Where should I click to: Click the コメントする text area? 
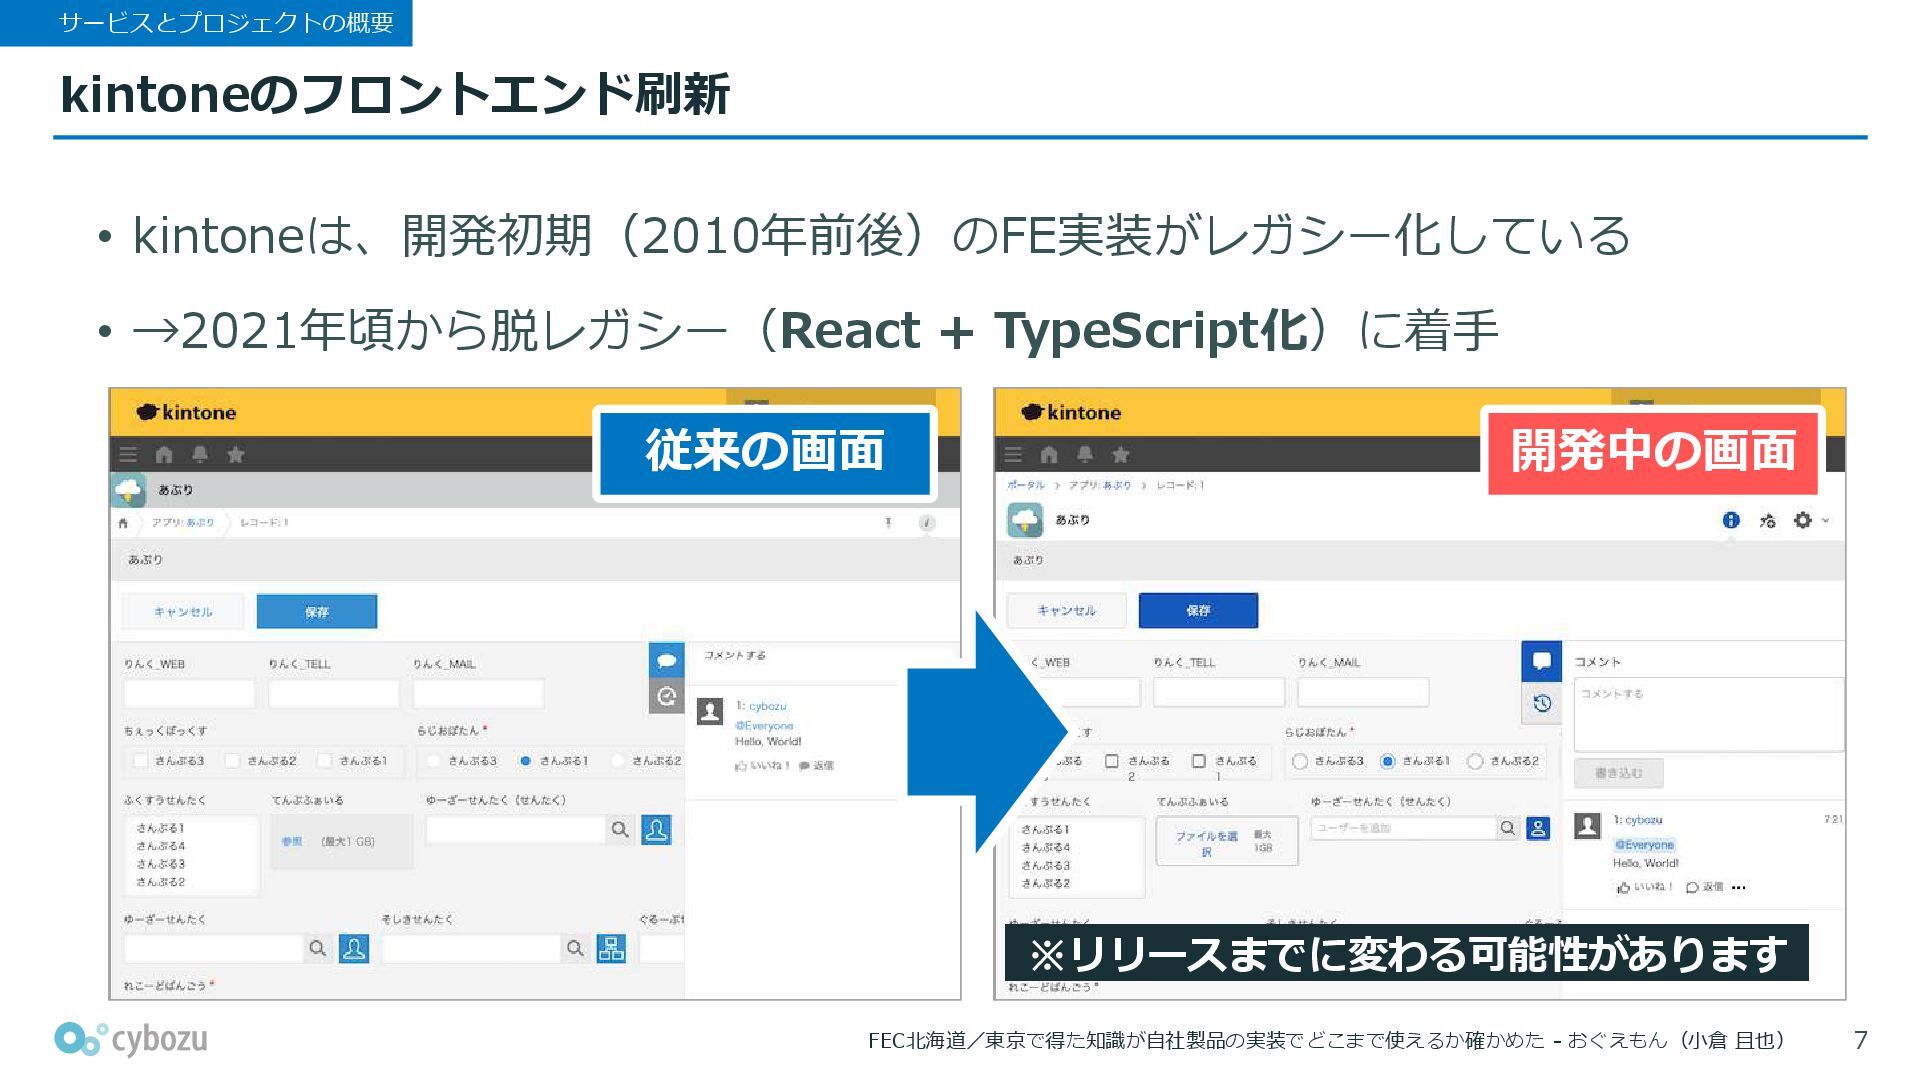(x=1707, y=714)
